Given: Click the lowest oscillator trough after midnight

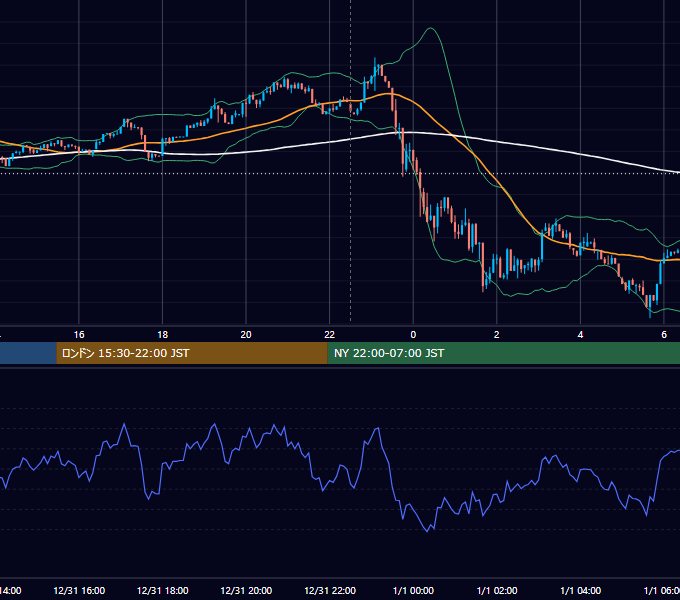Looking at the screenshot, I should (x=428, y=530).
